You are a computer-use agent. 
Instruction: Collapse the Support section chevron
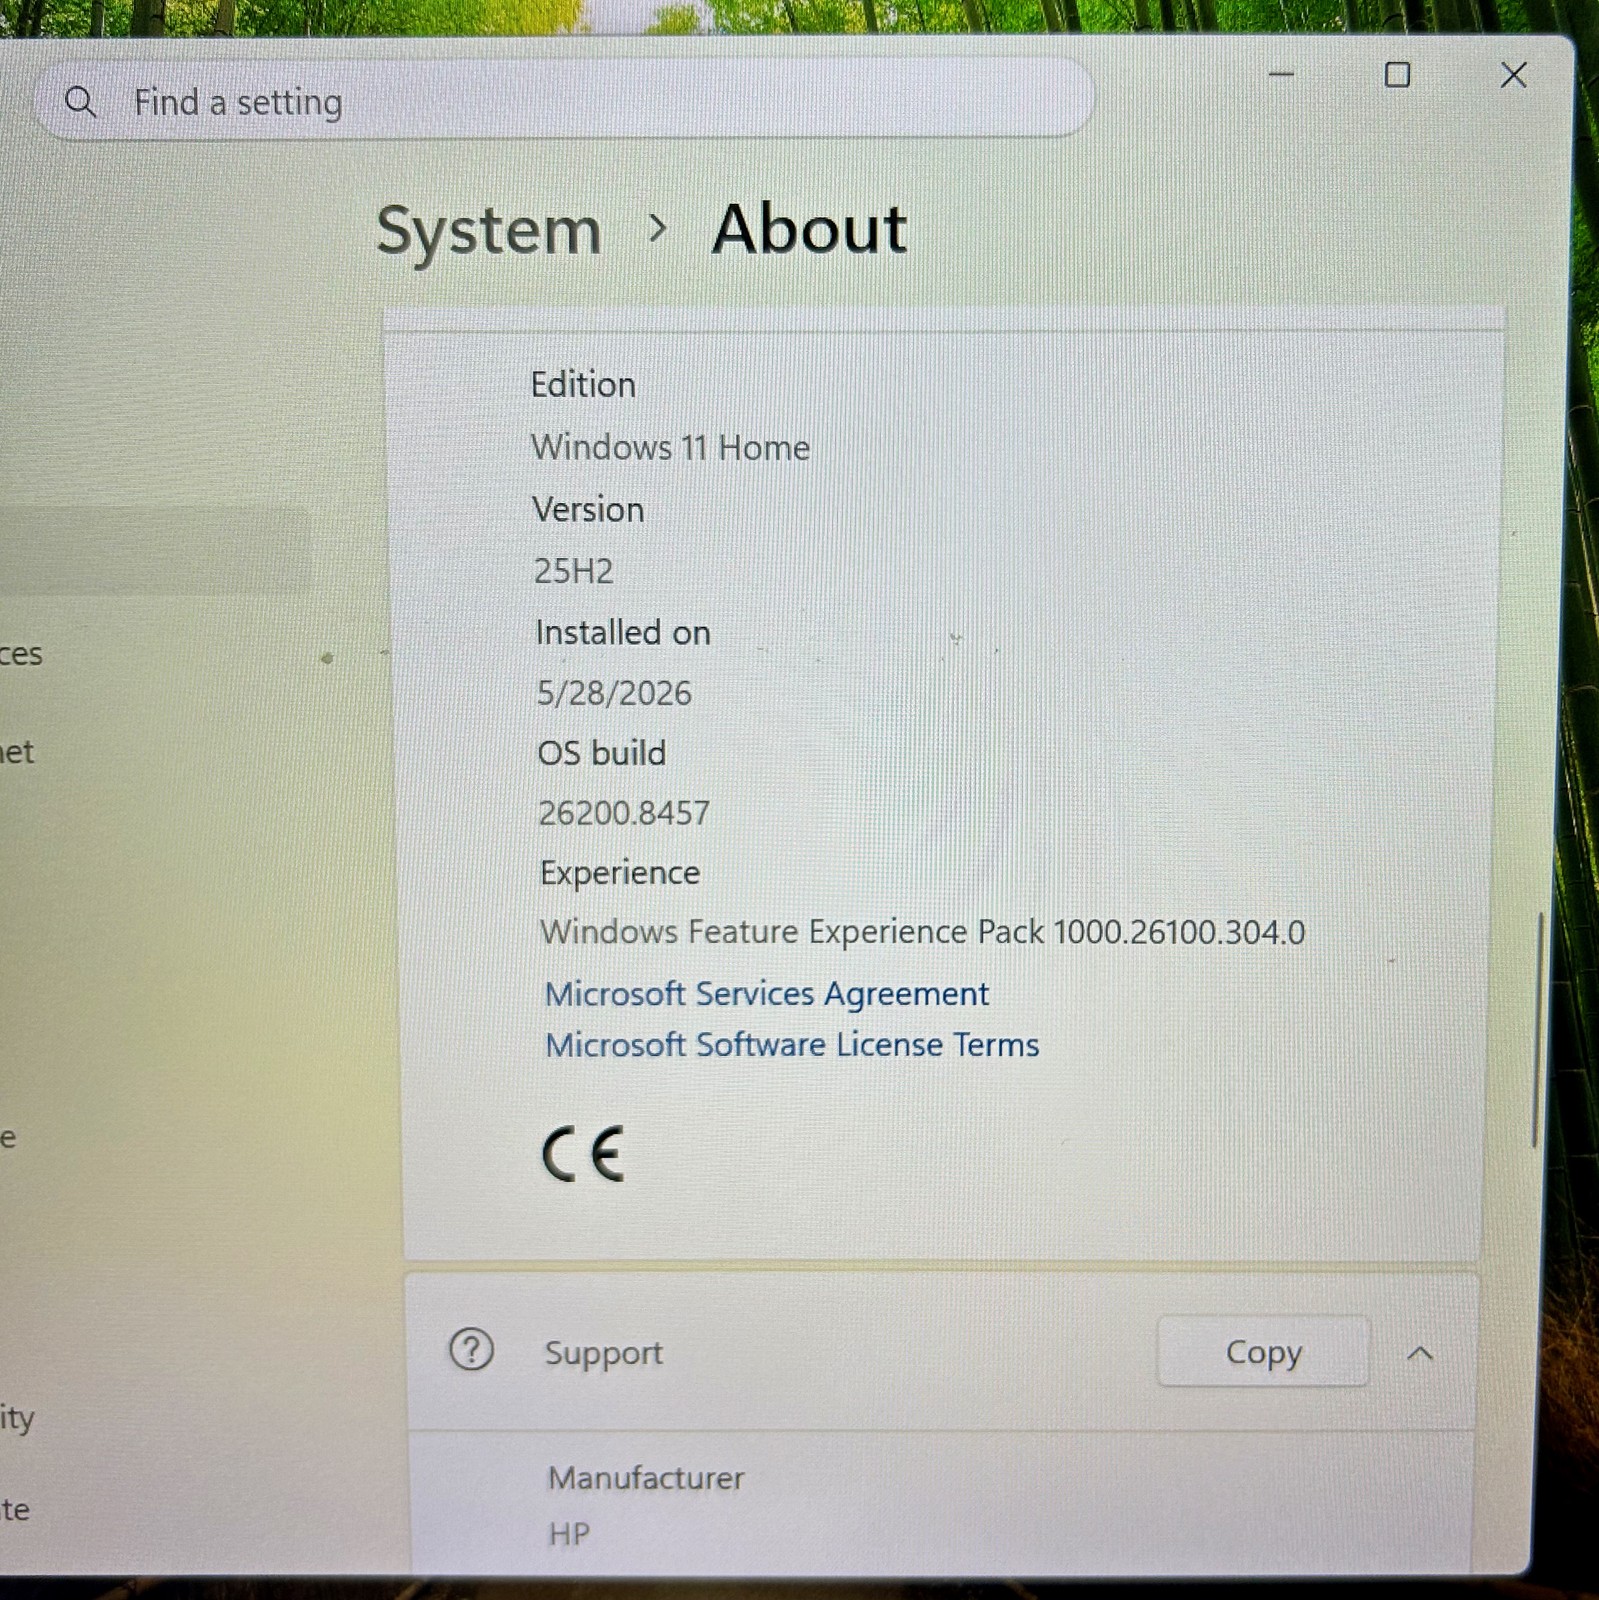click(1420, 1354)
